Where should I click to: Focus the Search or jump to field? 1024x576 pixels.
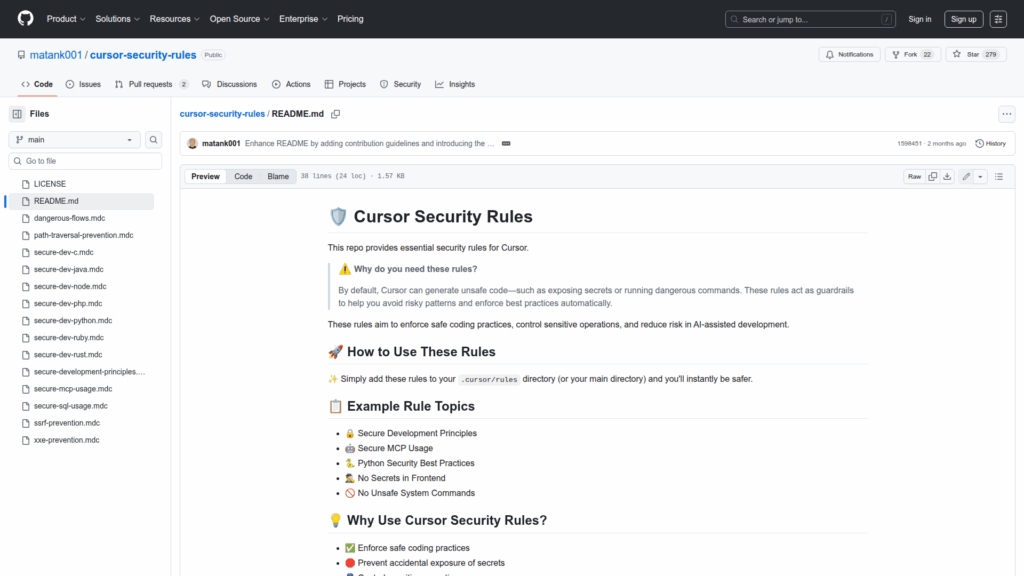[x=810, y=20]
